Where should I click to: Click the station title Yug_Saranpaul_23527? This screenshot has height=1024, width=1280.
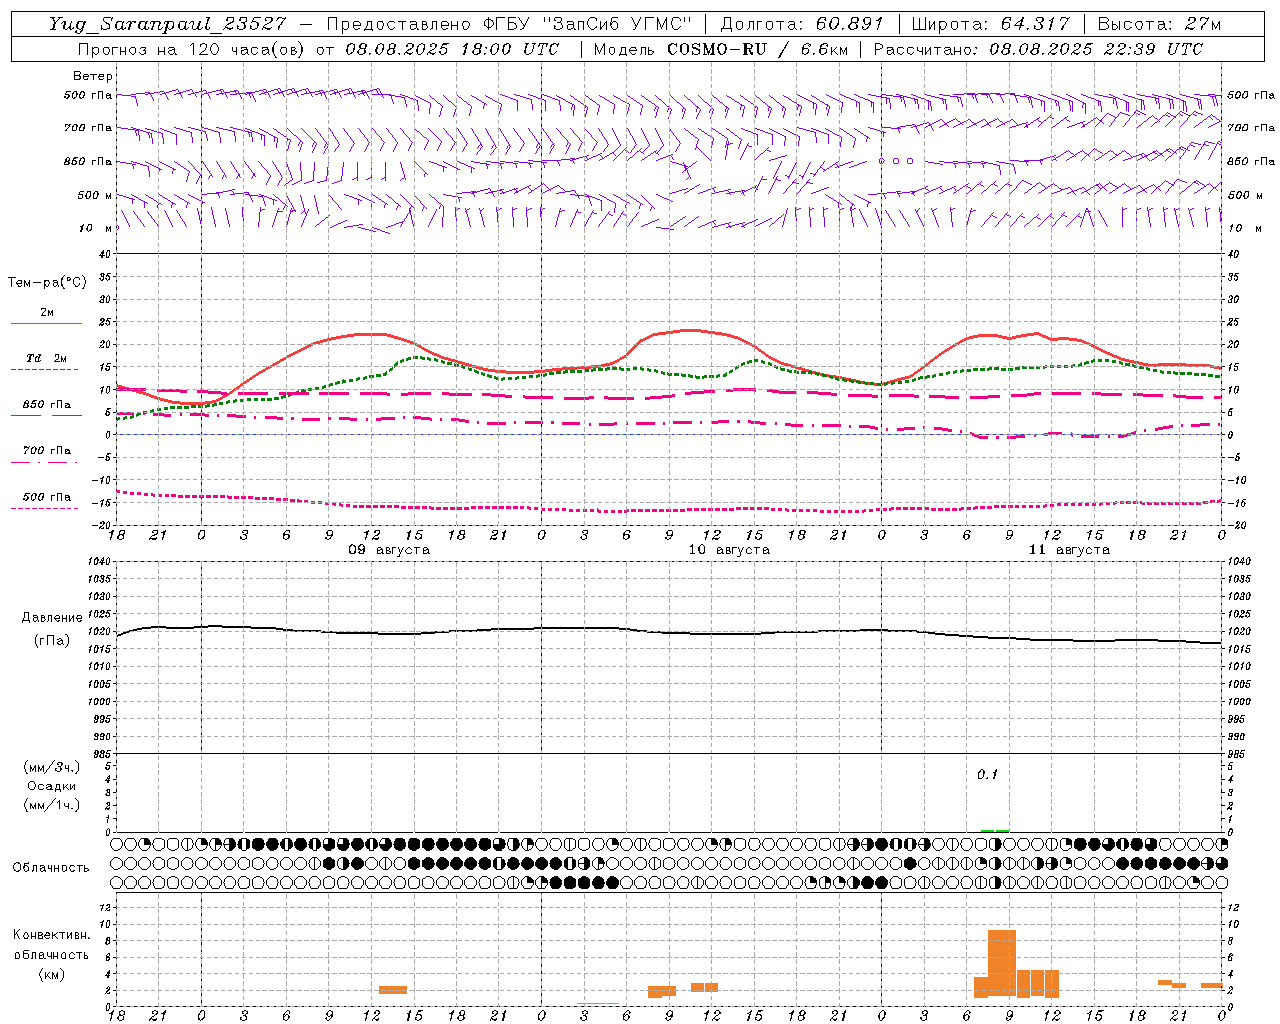[x=168, y=25]
